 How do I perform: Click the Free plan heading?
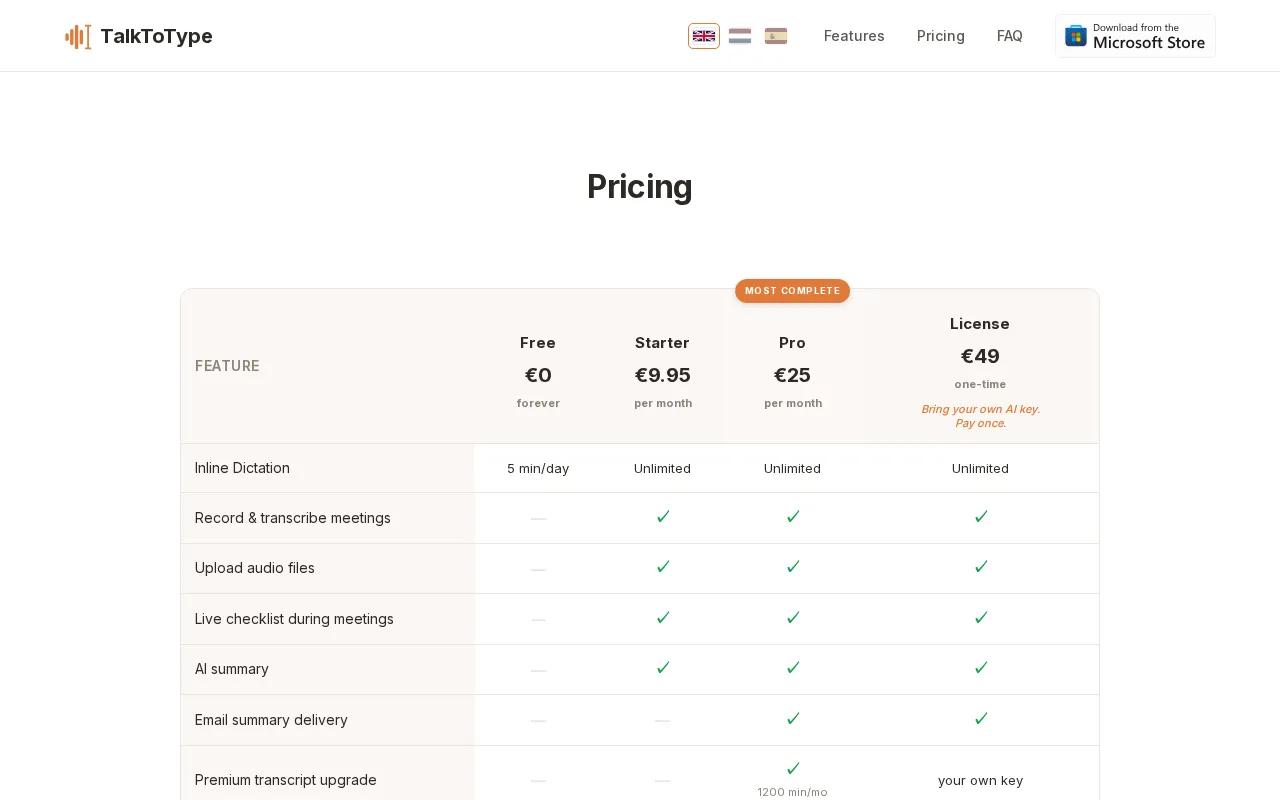tap(538, 343)
